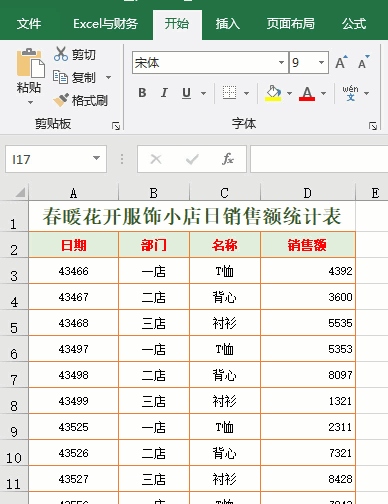This screenshot has width=388, height=504.
Task: Select row 8 header
Action: (14, 401)
